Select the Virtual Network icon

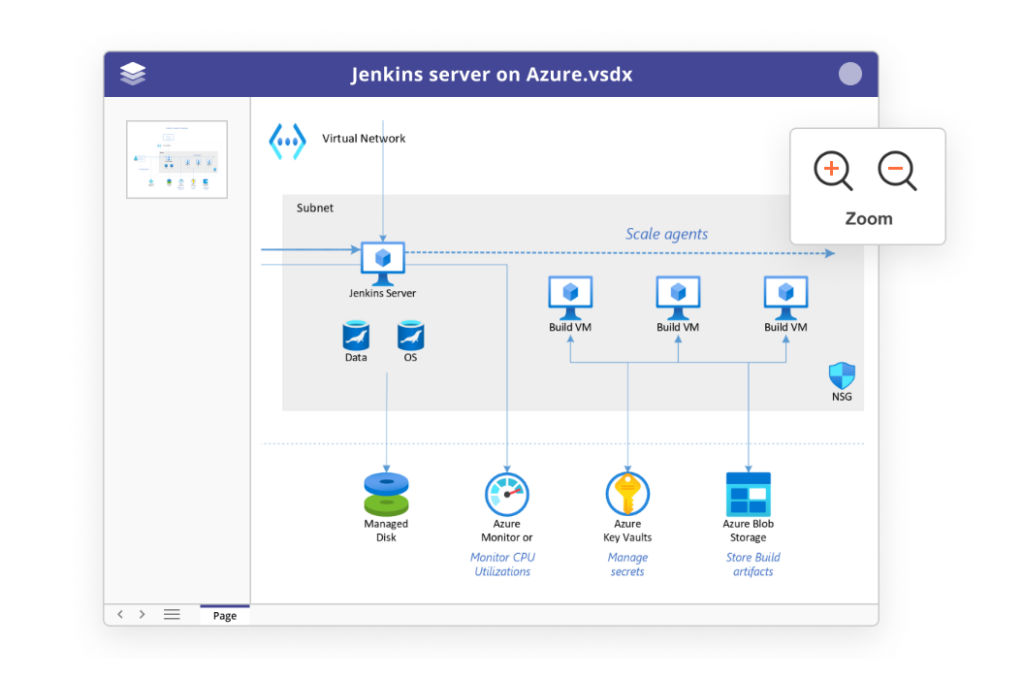click(x=287, y=139)
